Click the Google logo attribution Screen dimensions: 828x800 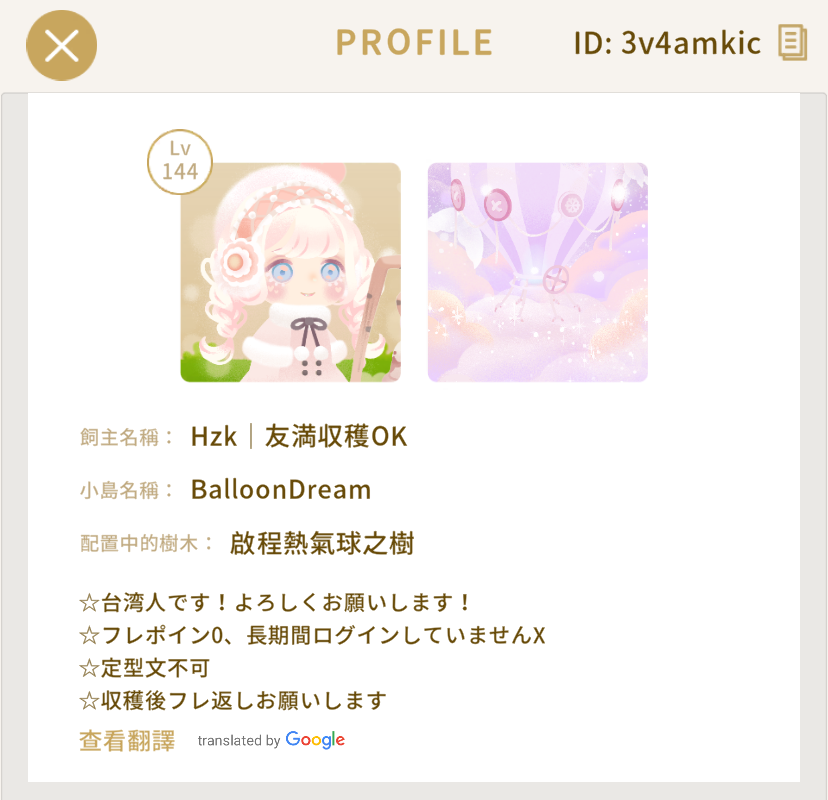click(315, 740)
